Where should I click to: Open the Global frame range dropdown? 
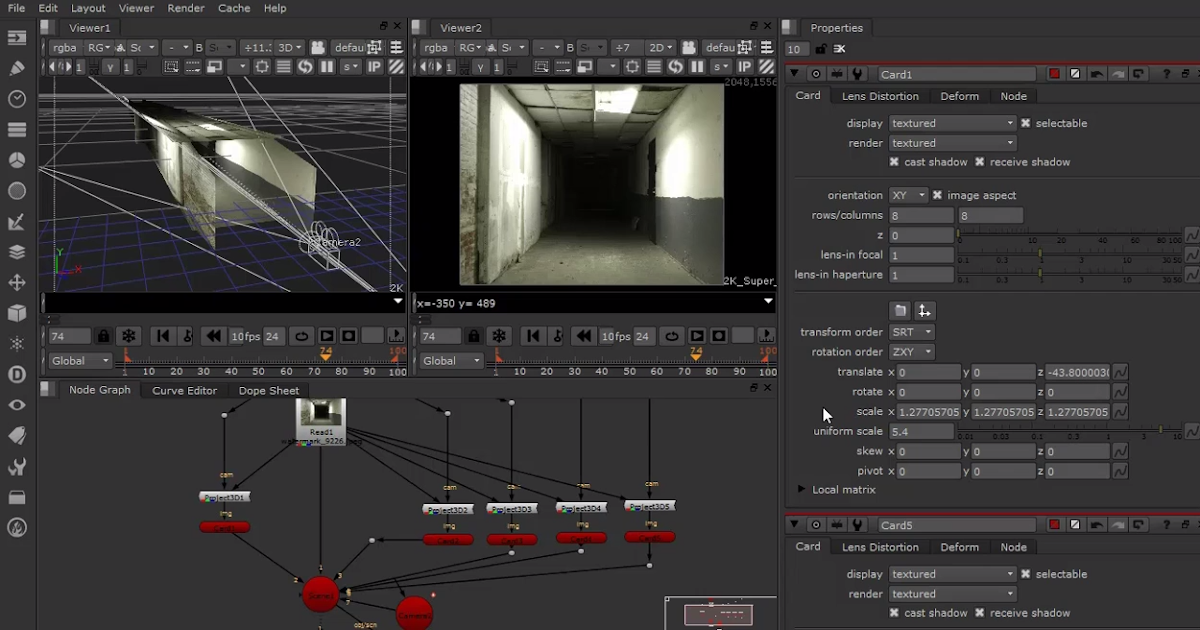79,360
